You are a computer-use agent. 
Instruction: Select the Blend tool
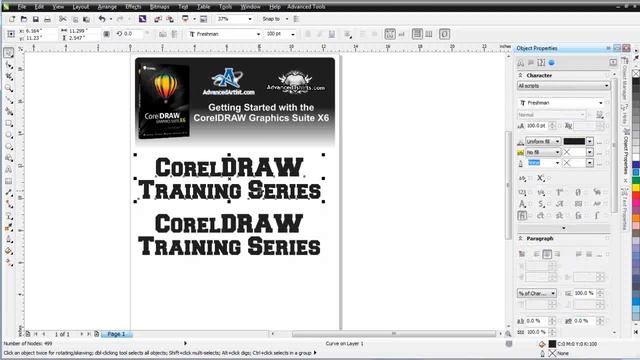click(x=9, y=216)
